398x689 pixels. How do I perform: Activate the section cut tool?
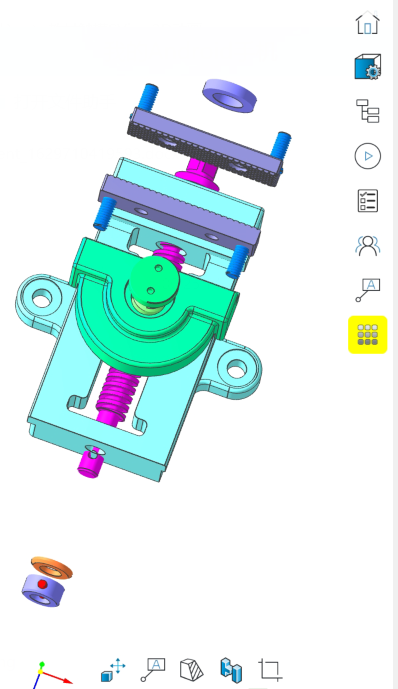[x=192, y=670]
